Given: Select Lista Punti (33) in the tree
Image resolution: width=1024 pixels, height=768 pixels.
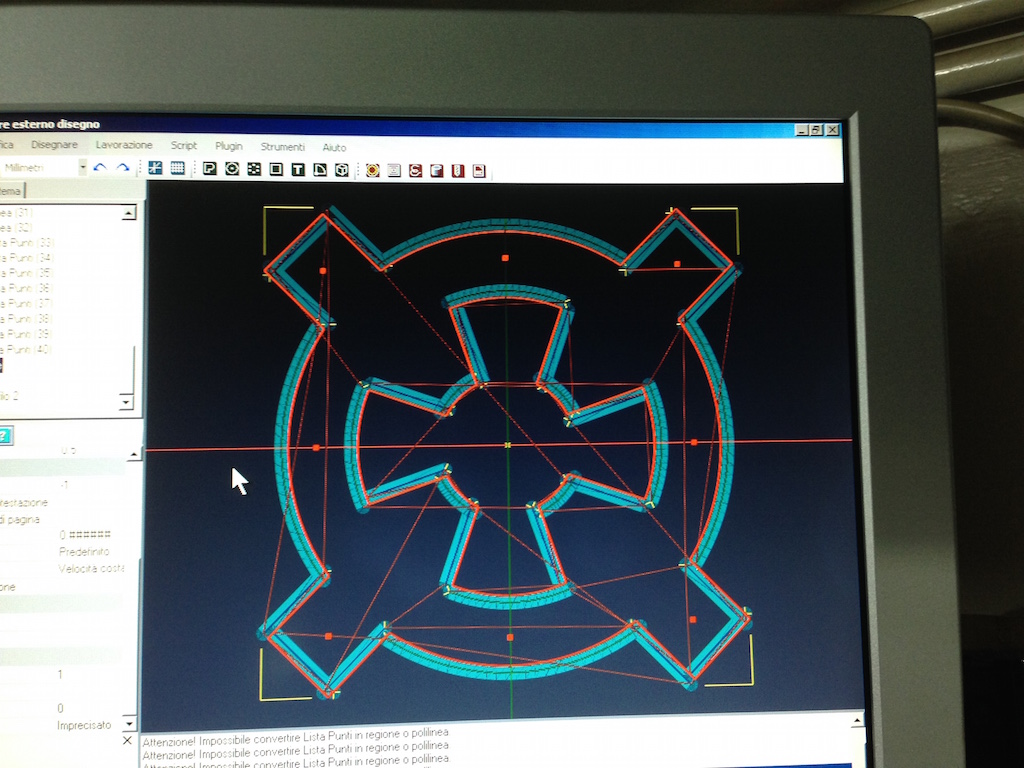Looking at the screenshot, I should (27, 243).
